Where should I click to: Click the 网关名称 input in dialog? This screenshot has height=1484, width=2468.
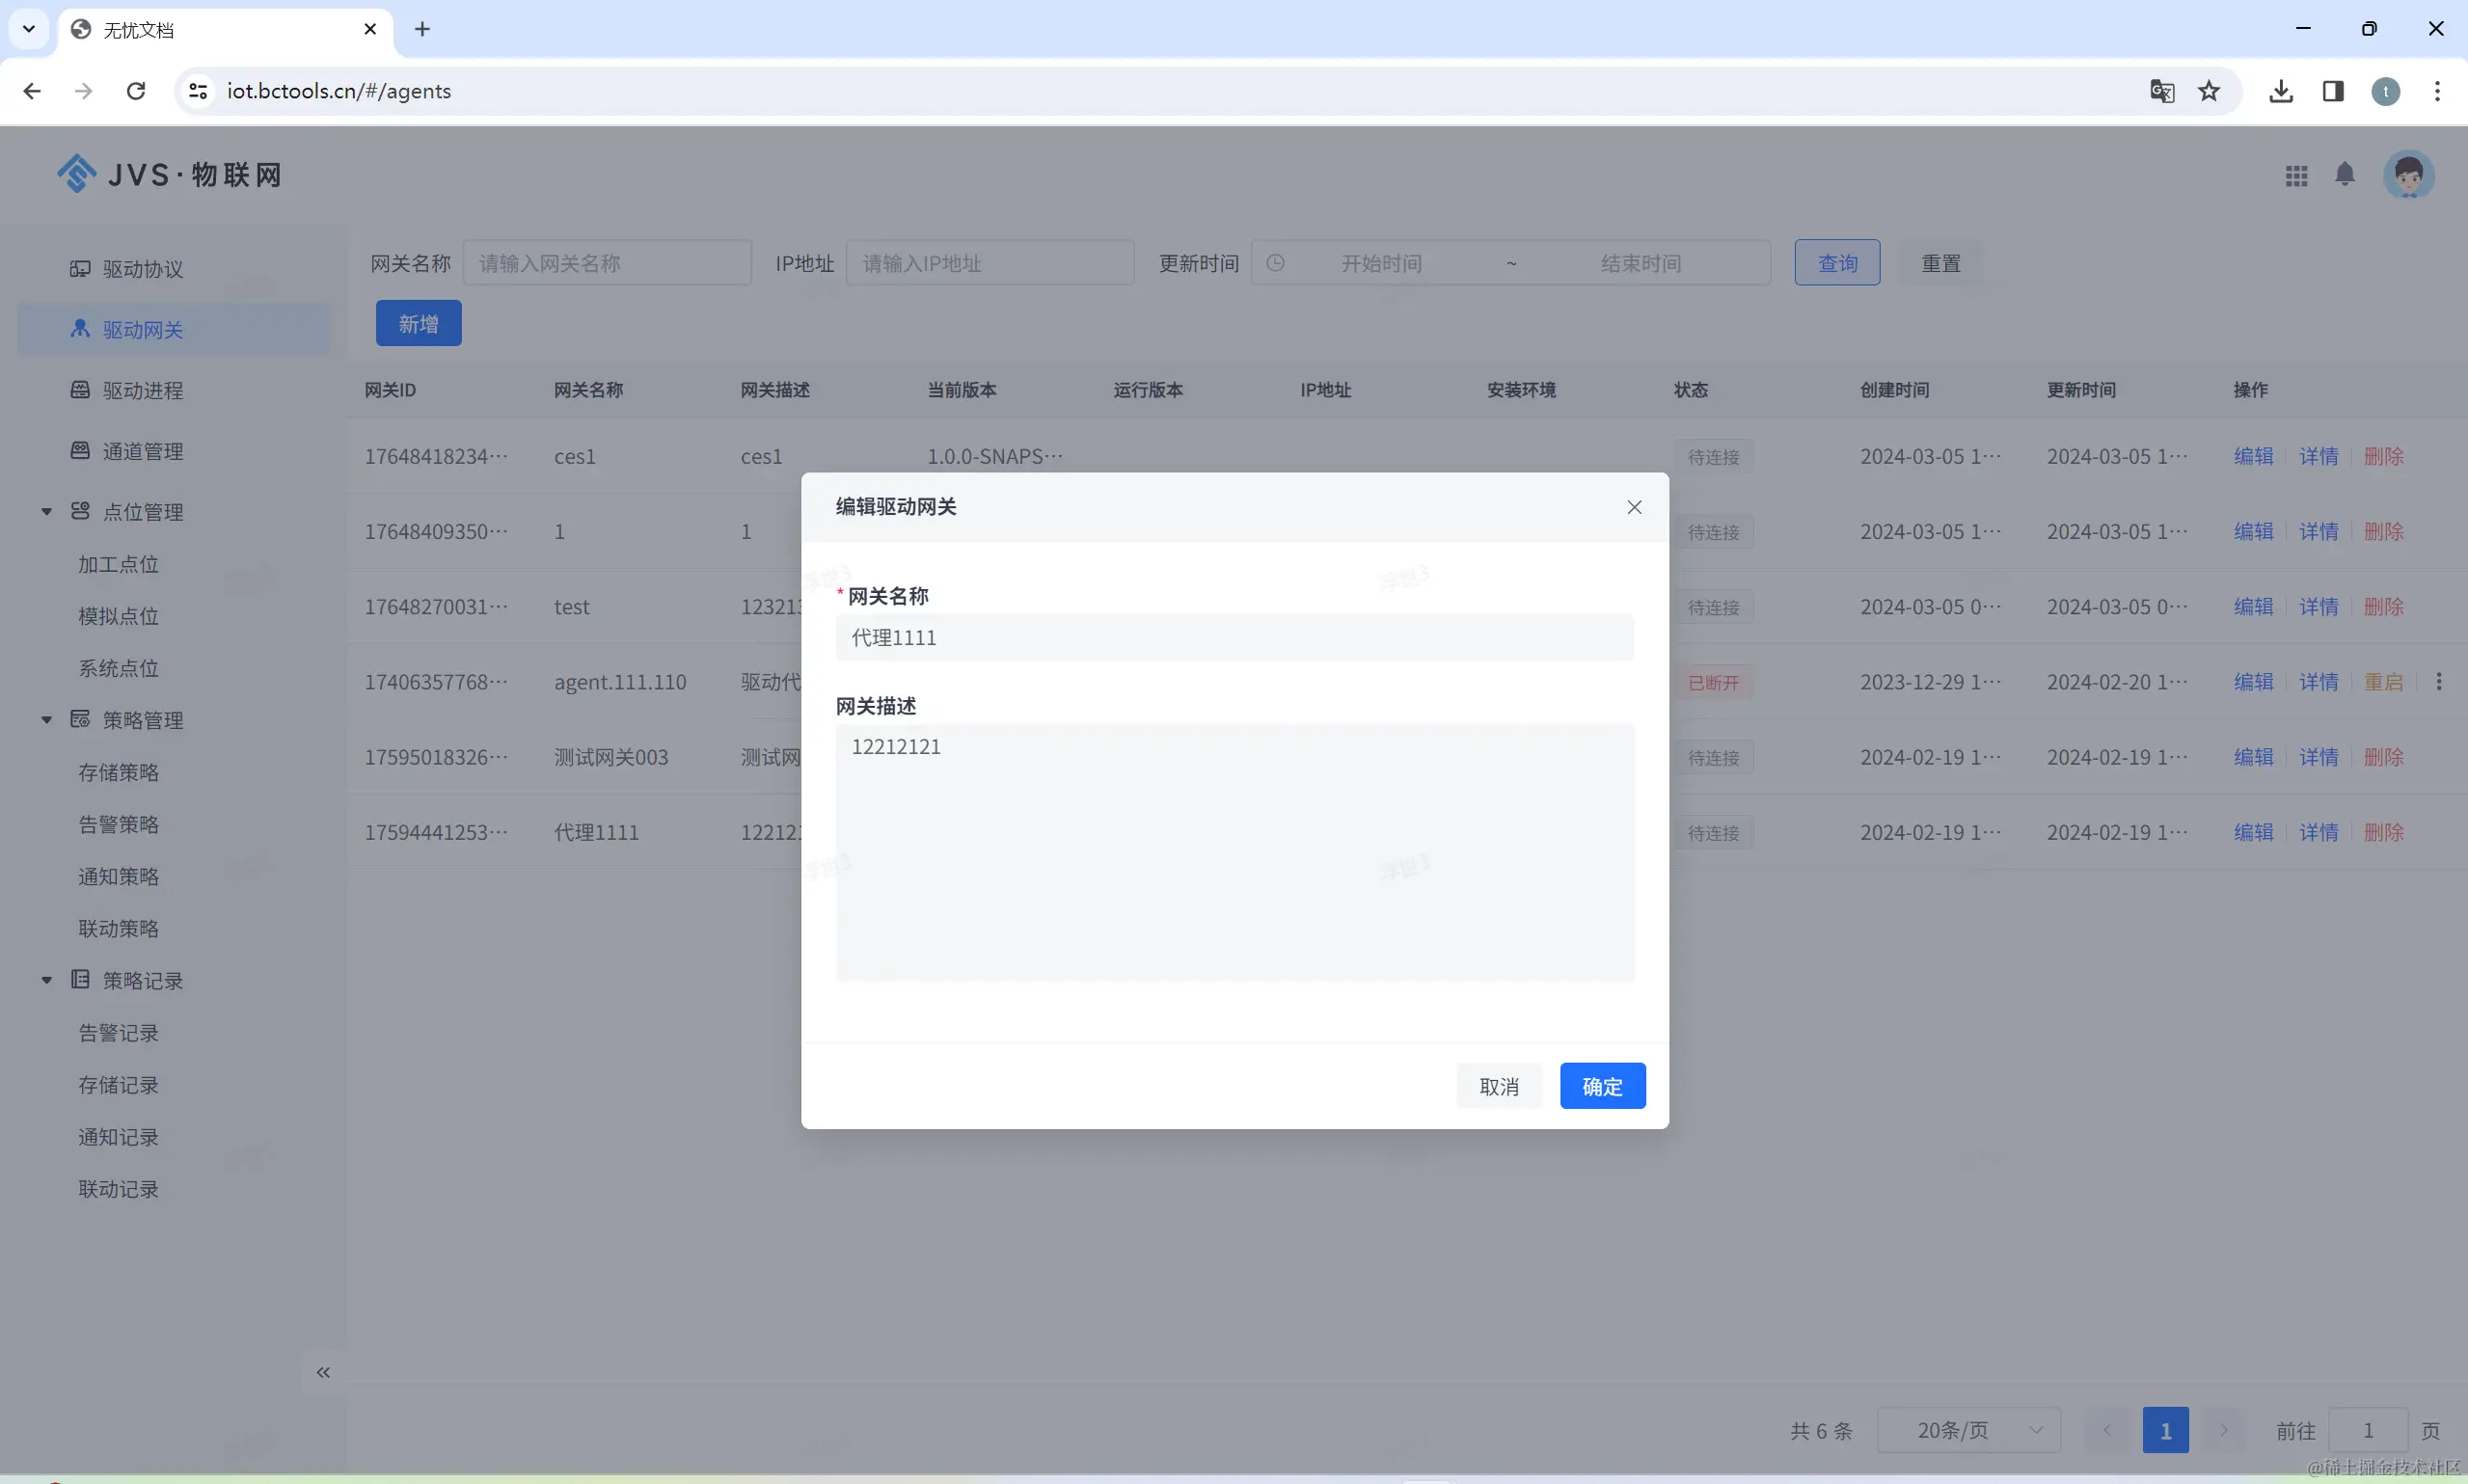coord(1234,638)
